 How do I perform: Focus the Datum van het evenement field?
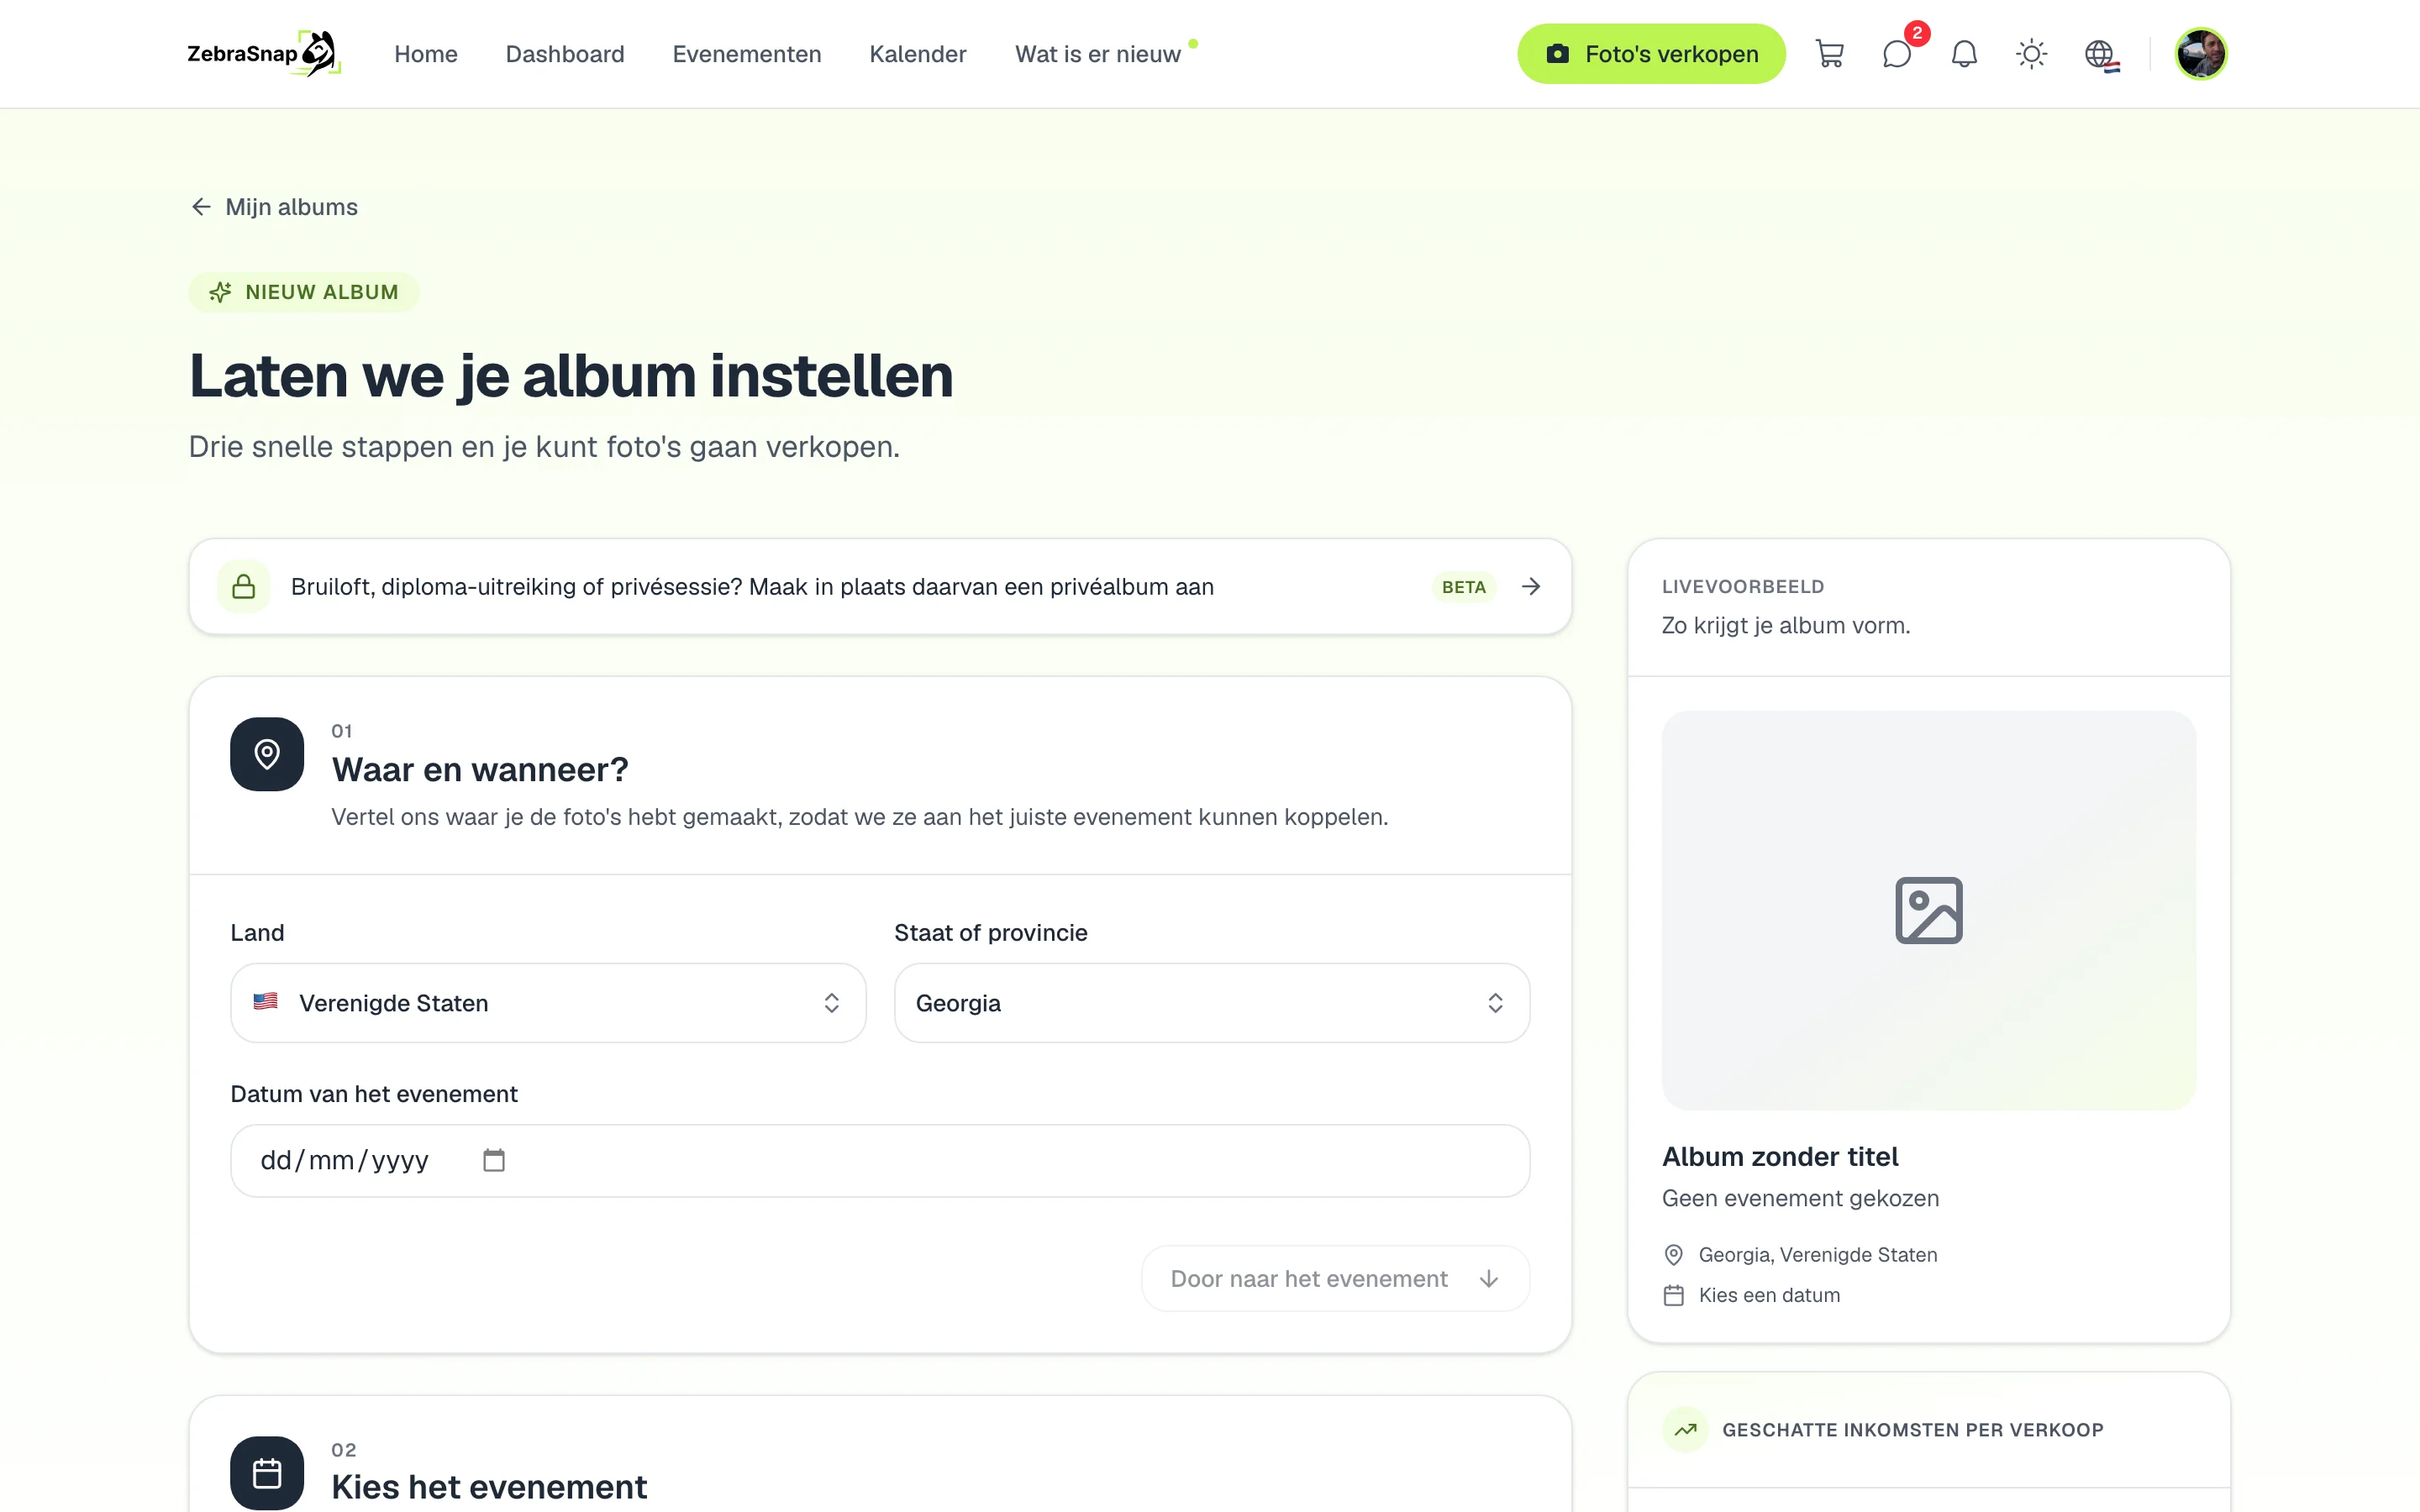coord(880,1160)
